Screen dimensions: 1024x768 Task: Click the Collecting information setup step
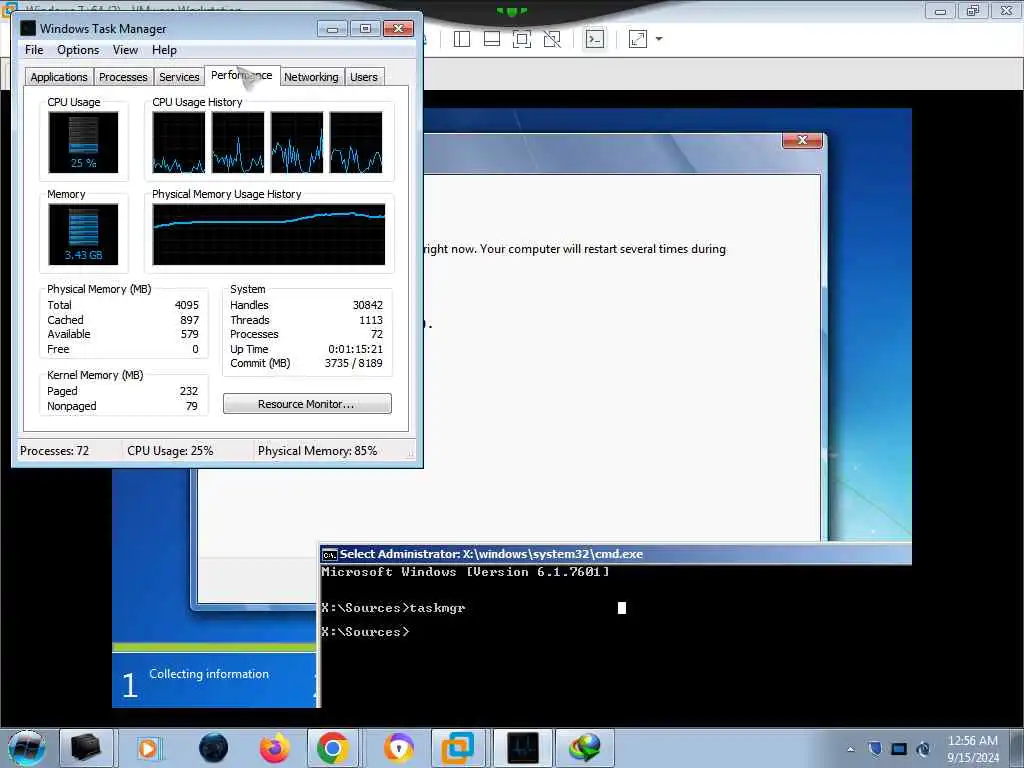(209, 674)
